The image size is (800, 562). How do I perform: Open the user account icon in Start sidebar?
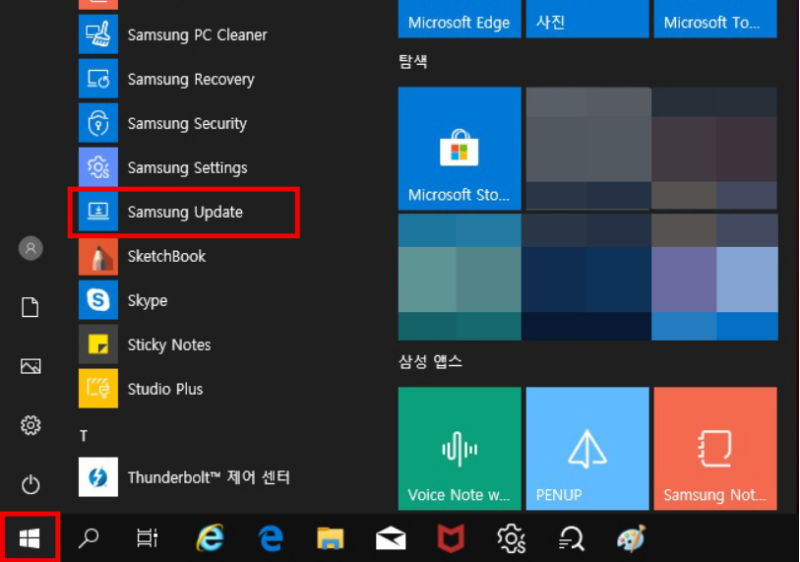point(31,248)
